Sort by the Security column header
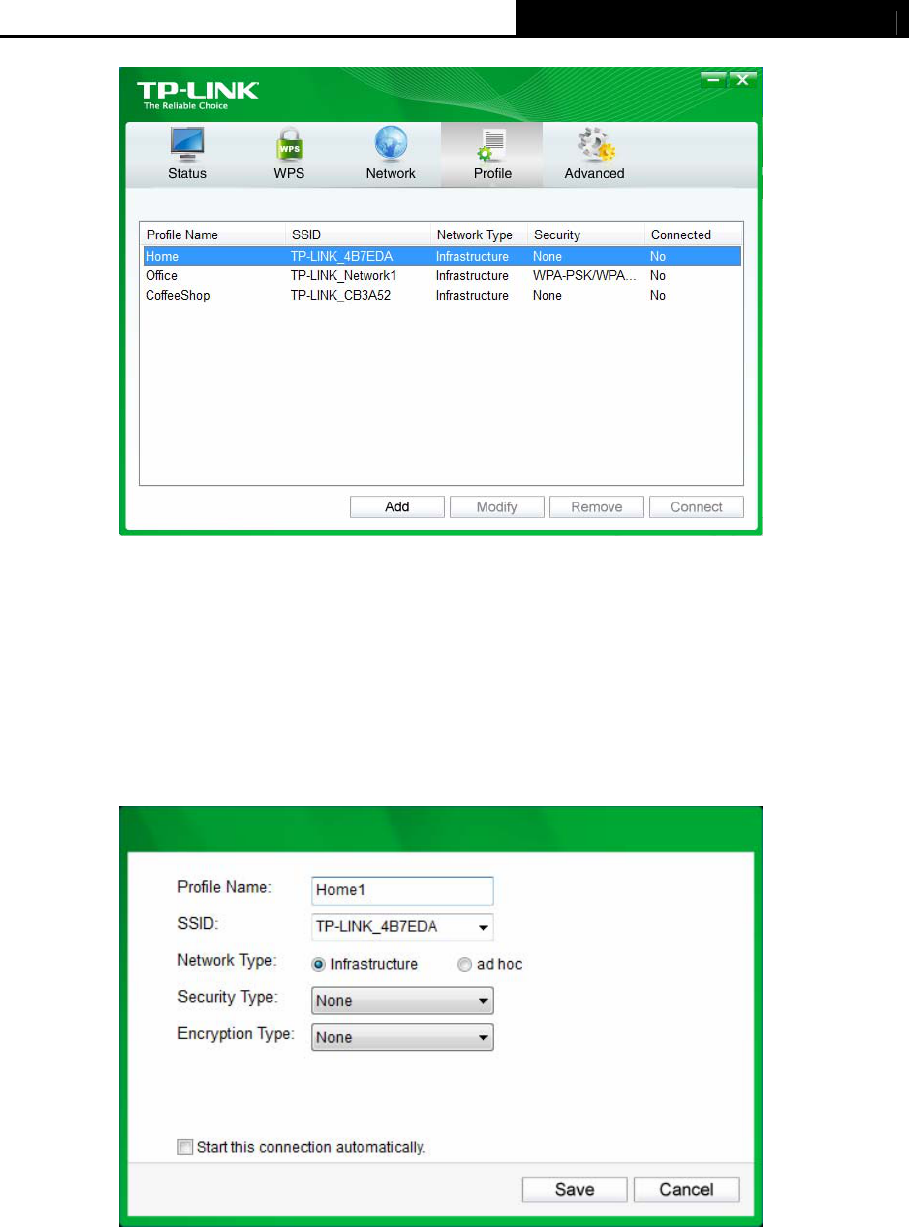Viewport: 909px width, 1227px height. tap(585, 235)
